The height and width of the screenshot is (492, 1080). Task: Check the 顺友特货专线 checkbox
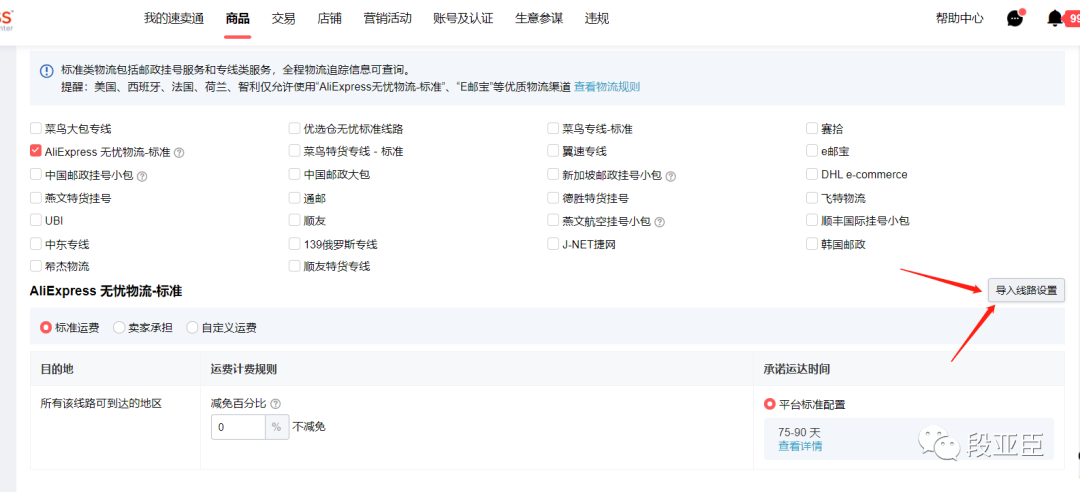pyautogui.click(x=295, y=266)
